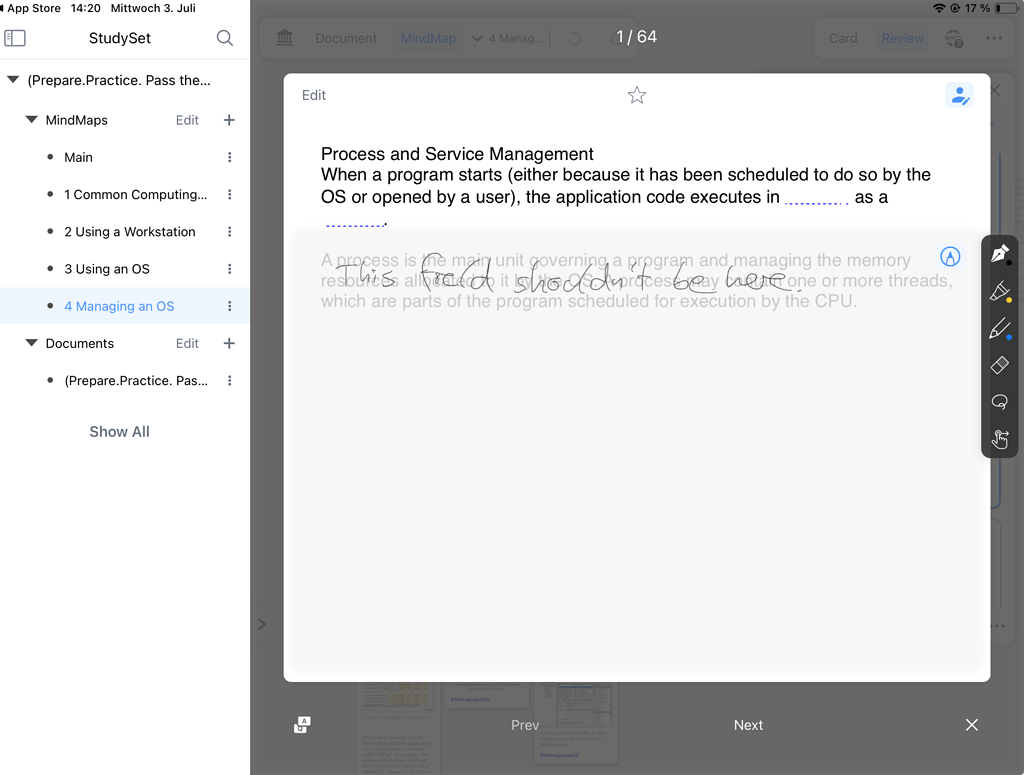Collapse the Documents section
The image size is (1024, 775).
tap(31, 343)
